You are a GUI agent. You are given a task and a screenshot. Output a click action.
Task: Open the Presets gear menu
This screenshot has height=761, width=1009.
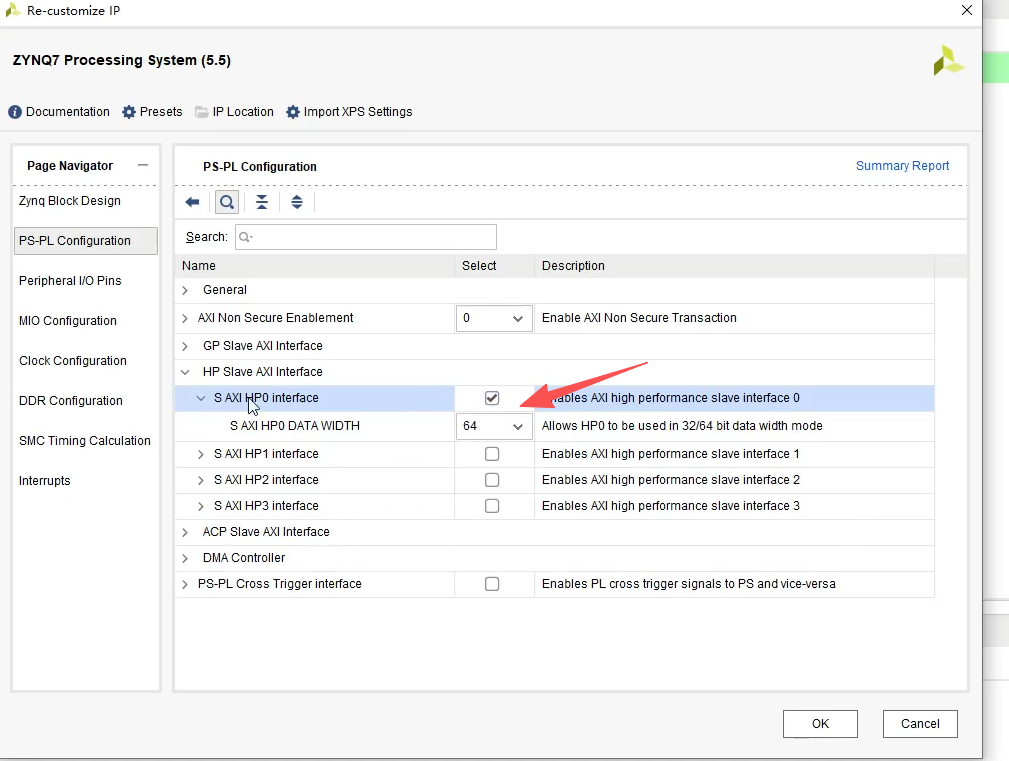click(x=152, y=112)
